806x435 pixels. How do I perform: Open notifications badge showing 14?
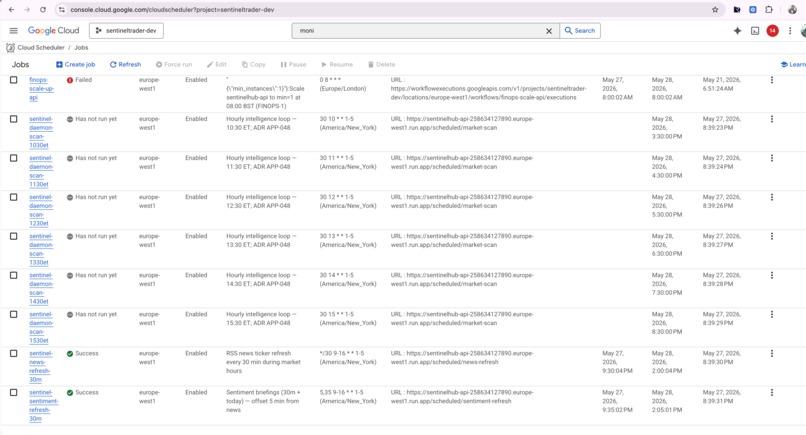772,31
